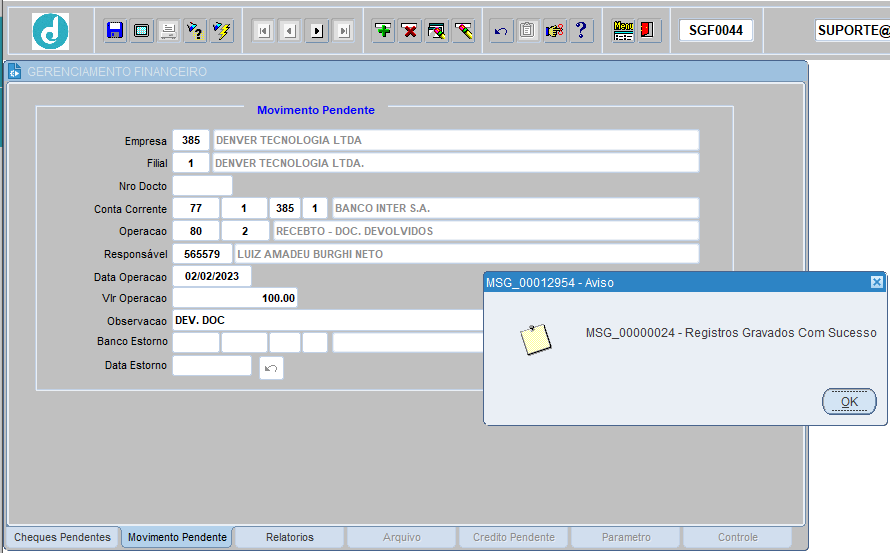890x553 pixels.
Task: Click the Movimento Pendente heading
Action: [316, 110]
